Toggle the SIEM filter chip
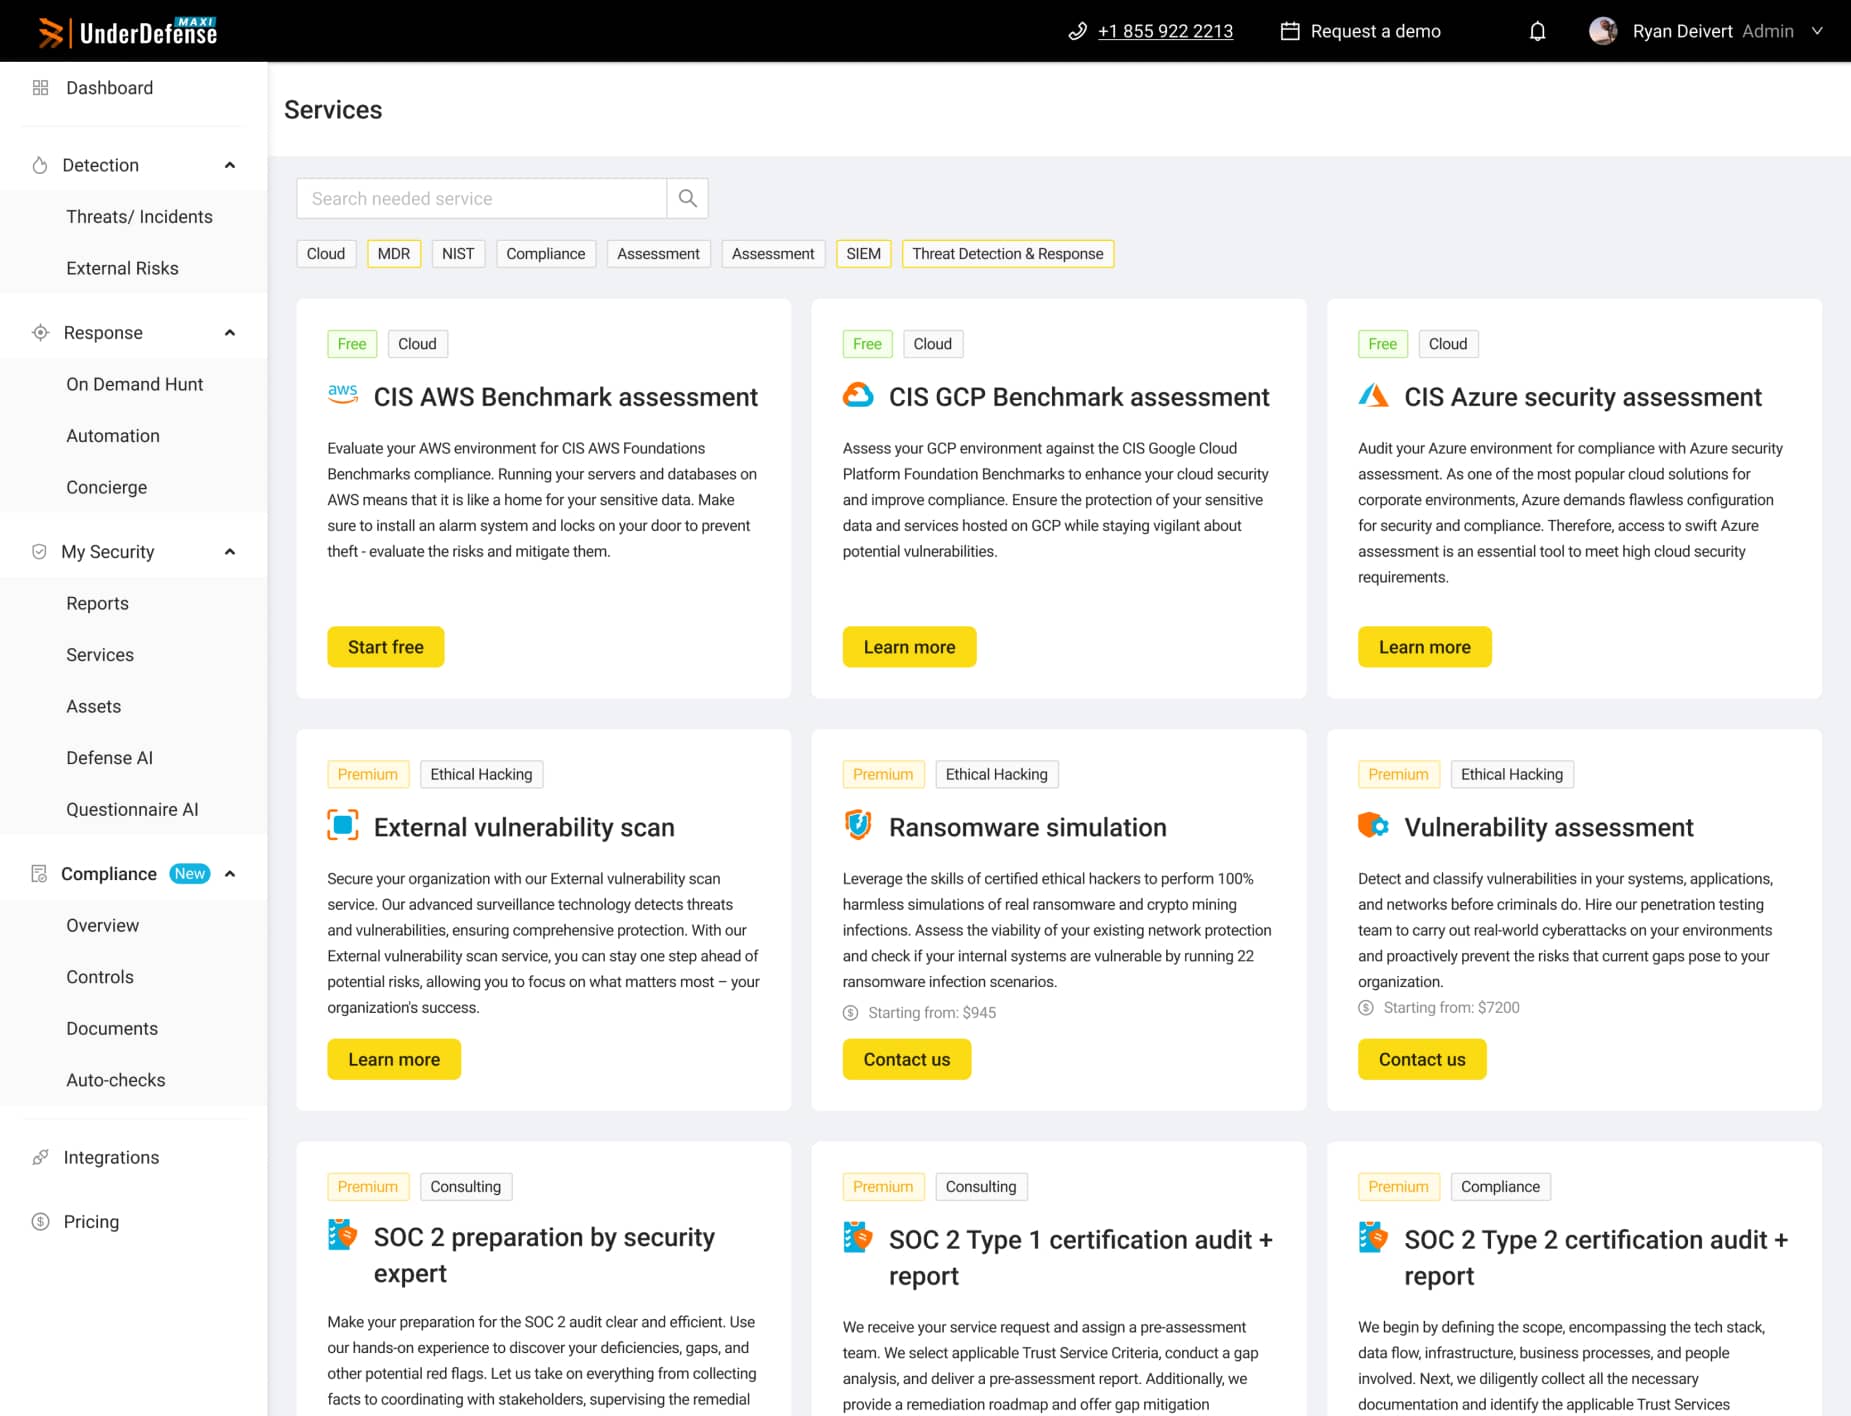1851x1416 pixels. pyautogui.click(x=864, y=254)
